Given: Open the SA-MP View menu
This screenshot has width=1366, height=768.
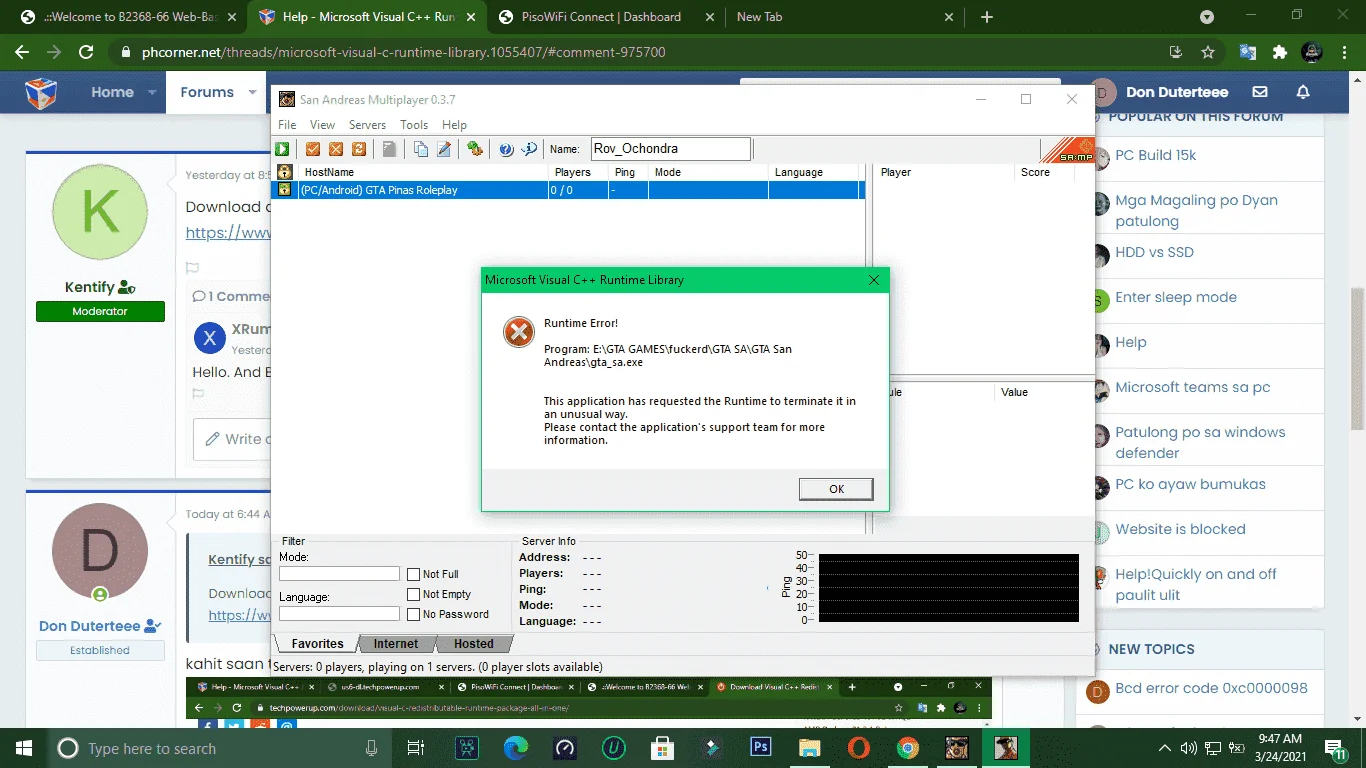Looking at the screenshot, I should [x=322, y=125].
